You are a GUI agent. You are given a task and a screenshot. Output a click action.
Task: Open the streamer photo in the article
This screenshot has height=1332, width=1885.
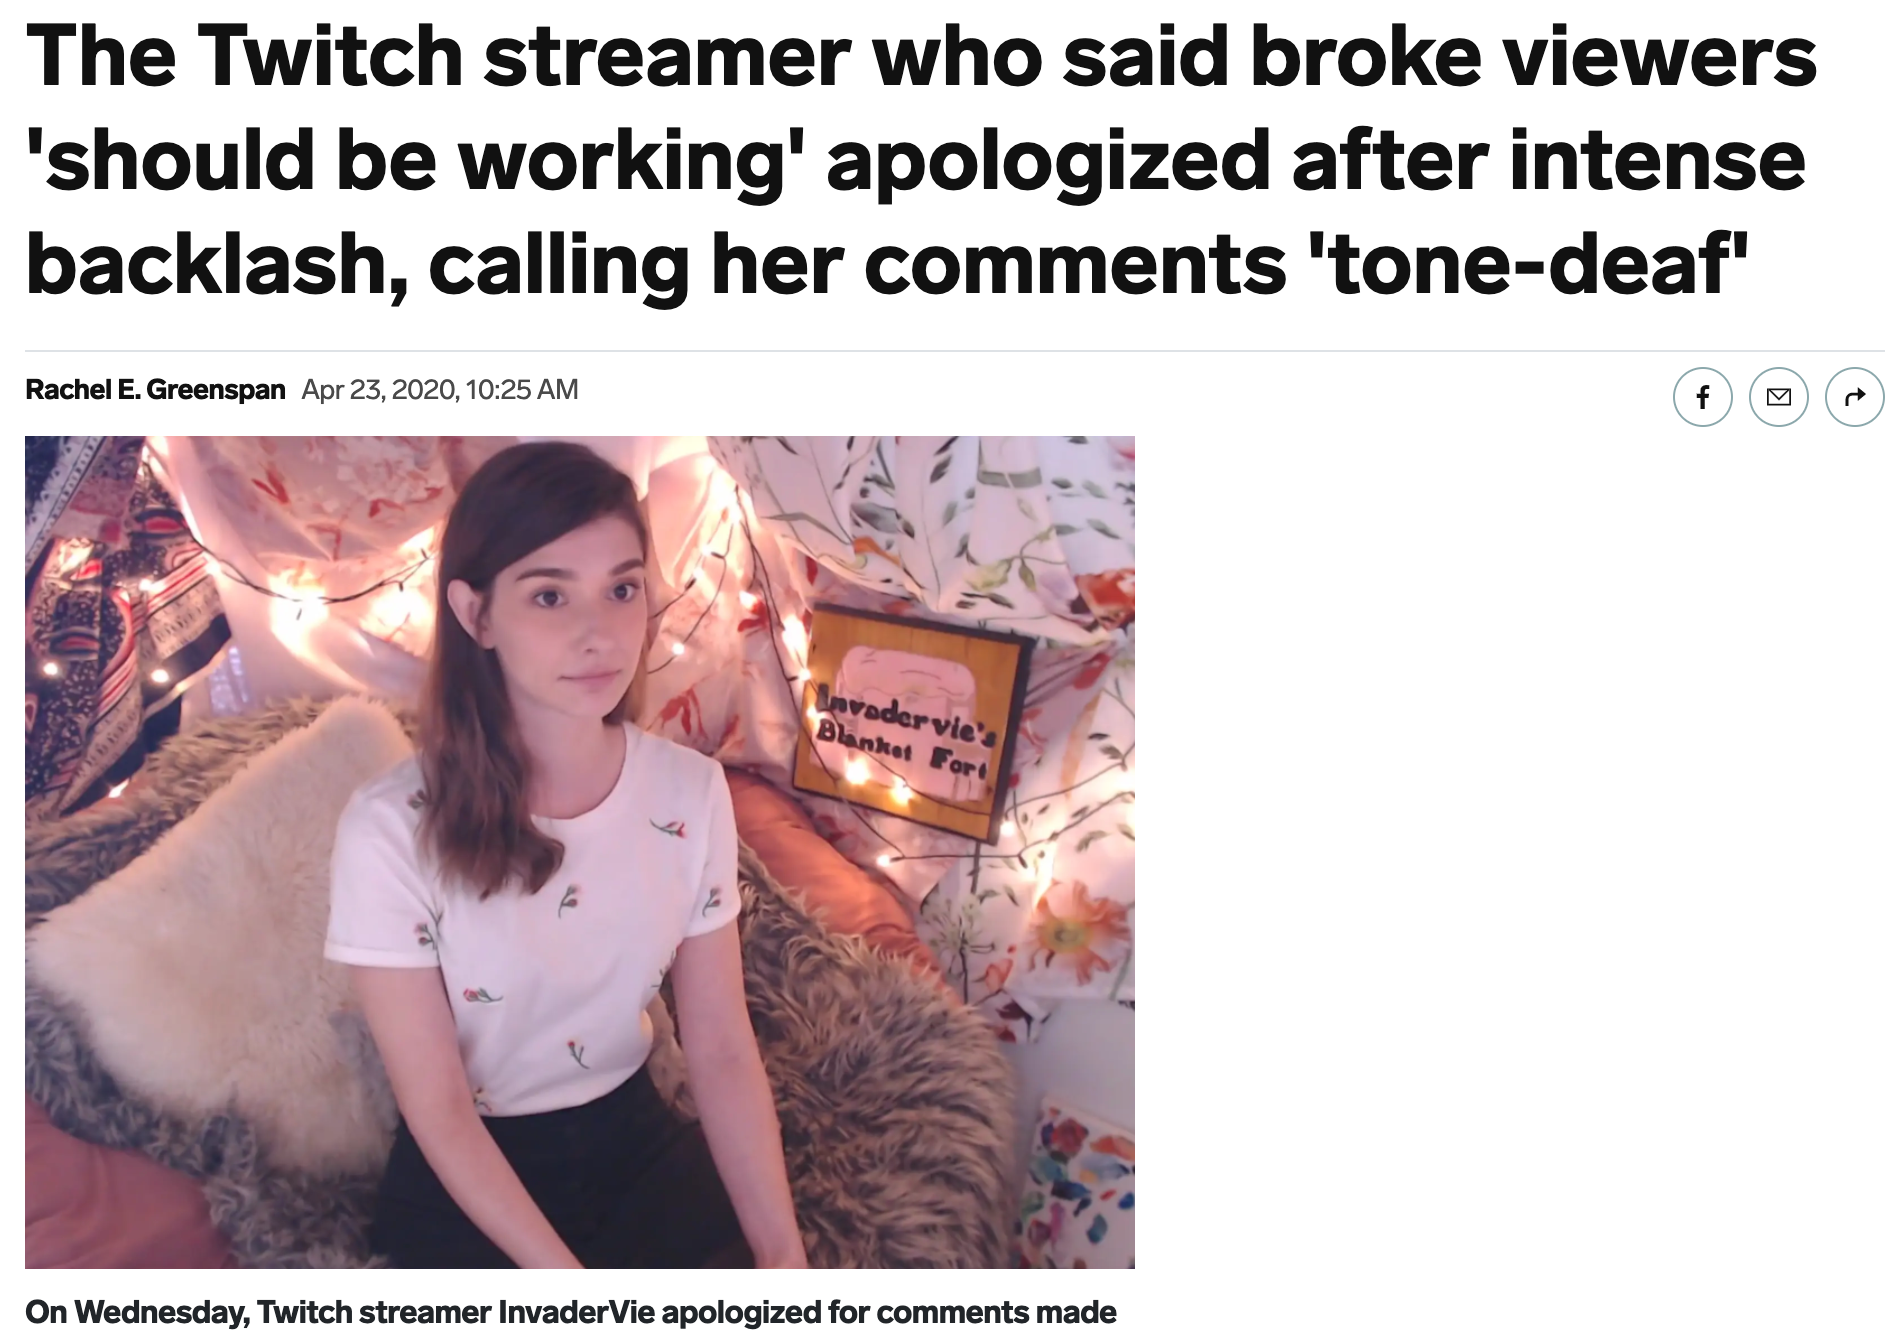580,852
